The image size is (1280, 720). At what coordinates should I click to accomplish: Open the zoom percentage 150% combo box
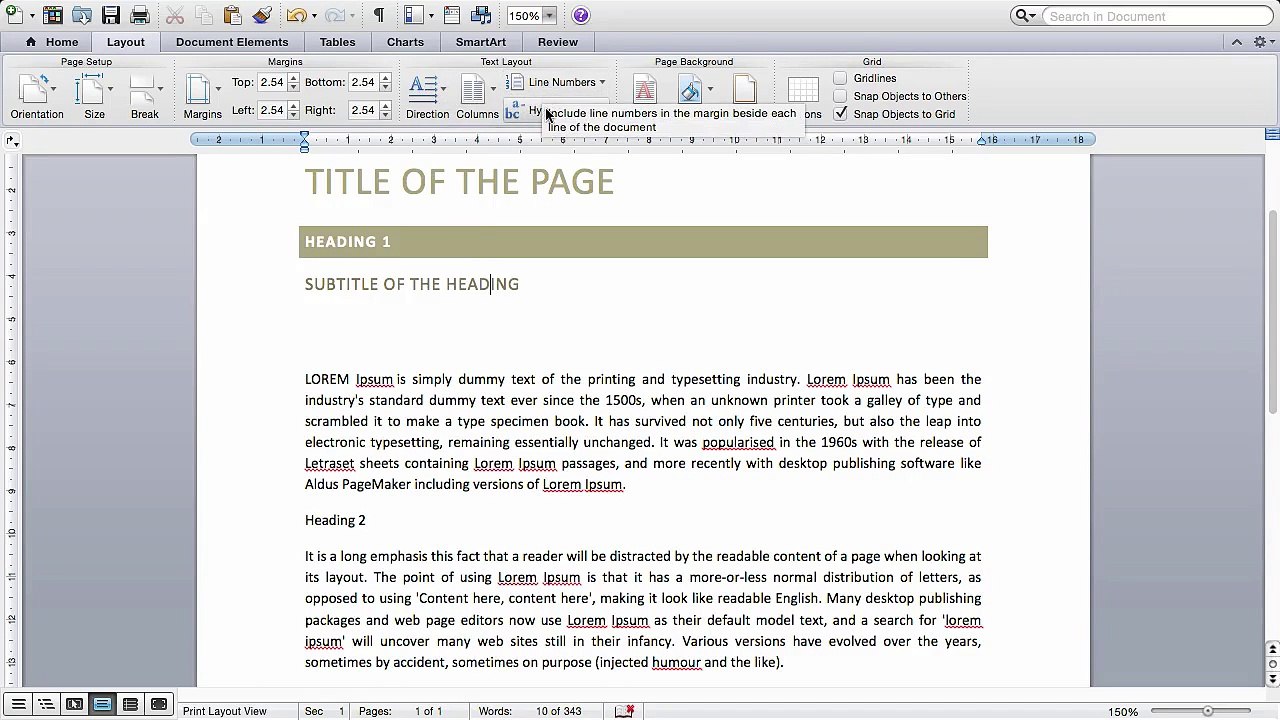click(531, 16)
